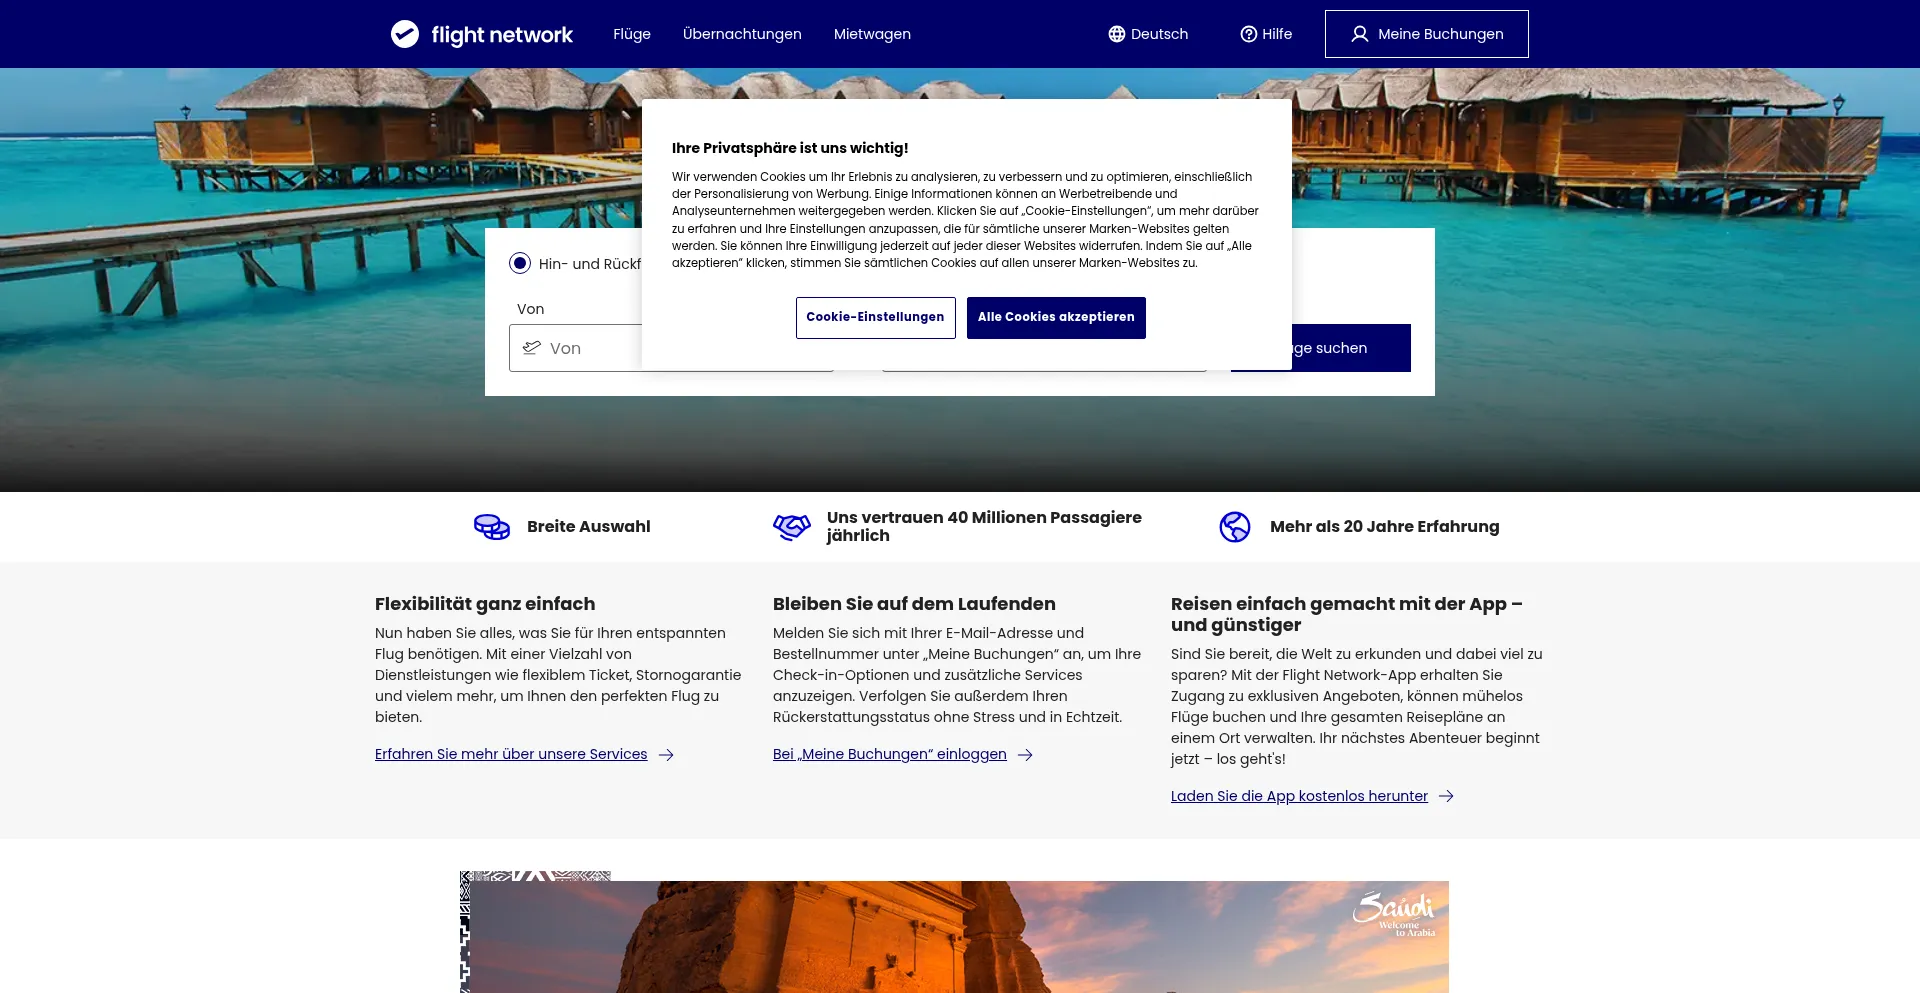Follow Bei Meine Buchungen einloggen link
Image resolution: width=1920 pixels, height=993 pixels.
point(890,755)
